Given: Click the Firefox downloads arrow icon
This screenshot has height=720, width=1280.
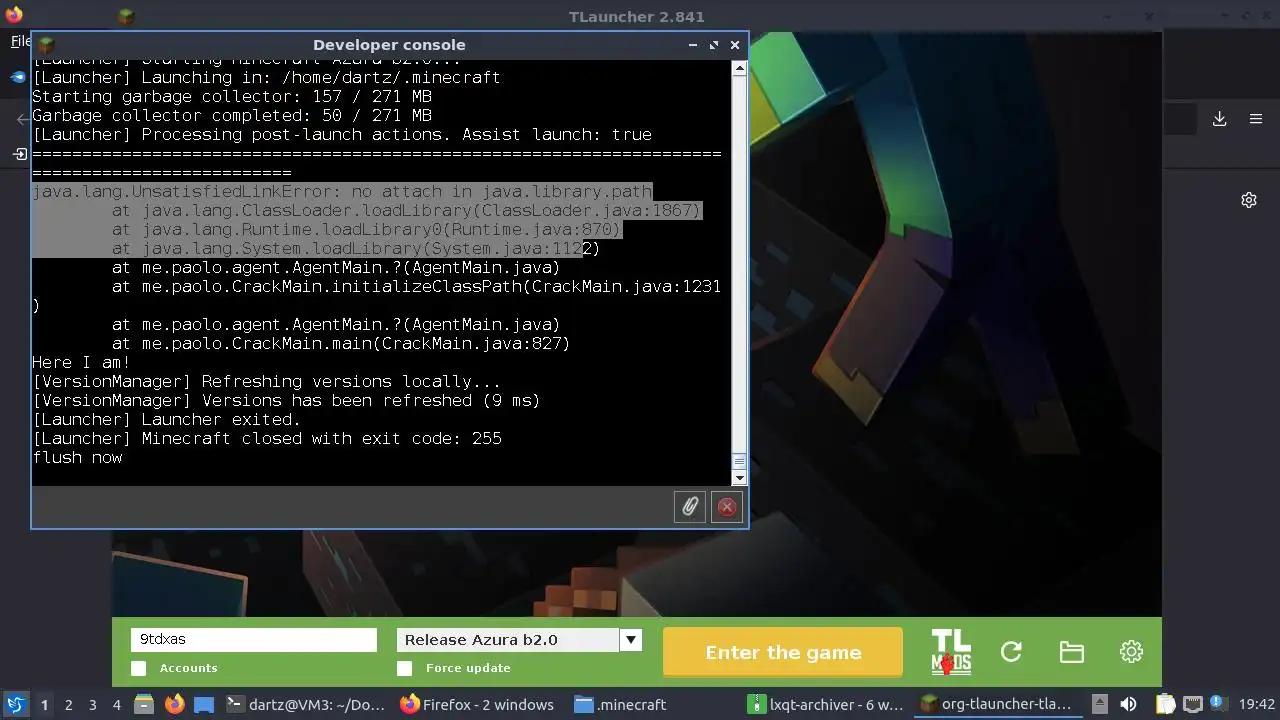Looking at the screenshot, I should pos(1220,119).
